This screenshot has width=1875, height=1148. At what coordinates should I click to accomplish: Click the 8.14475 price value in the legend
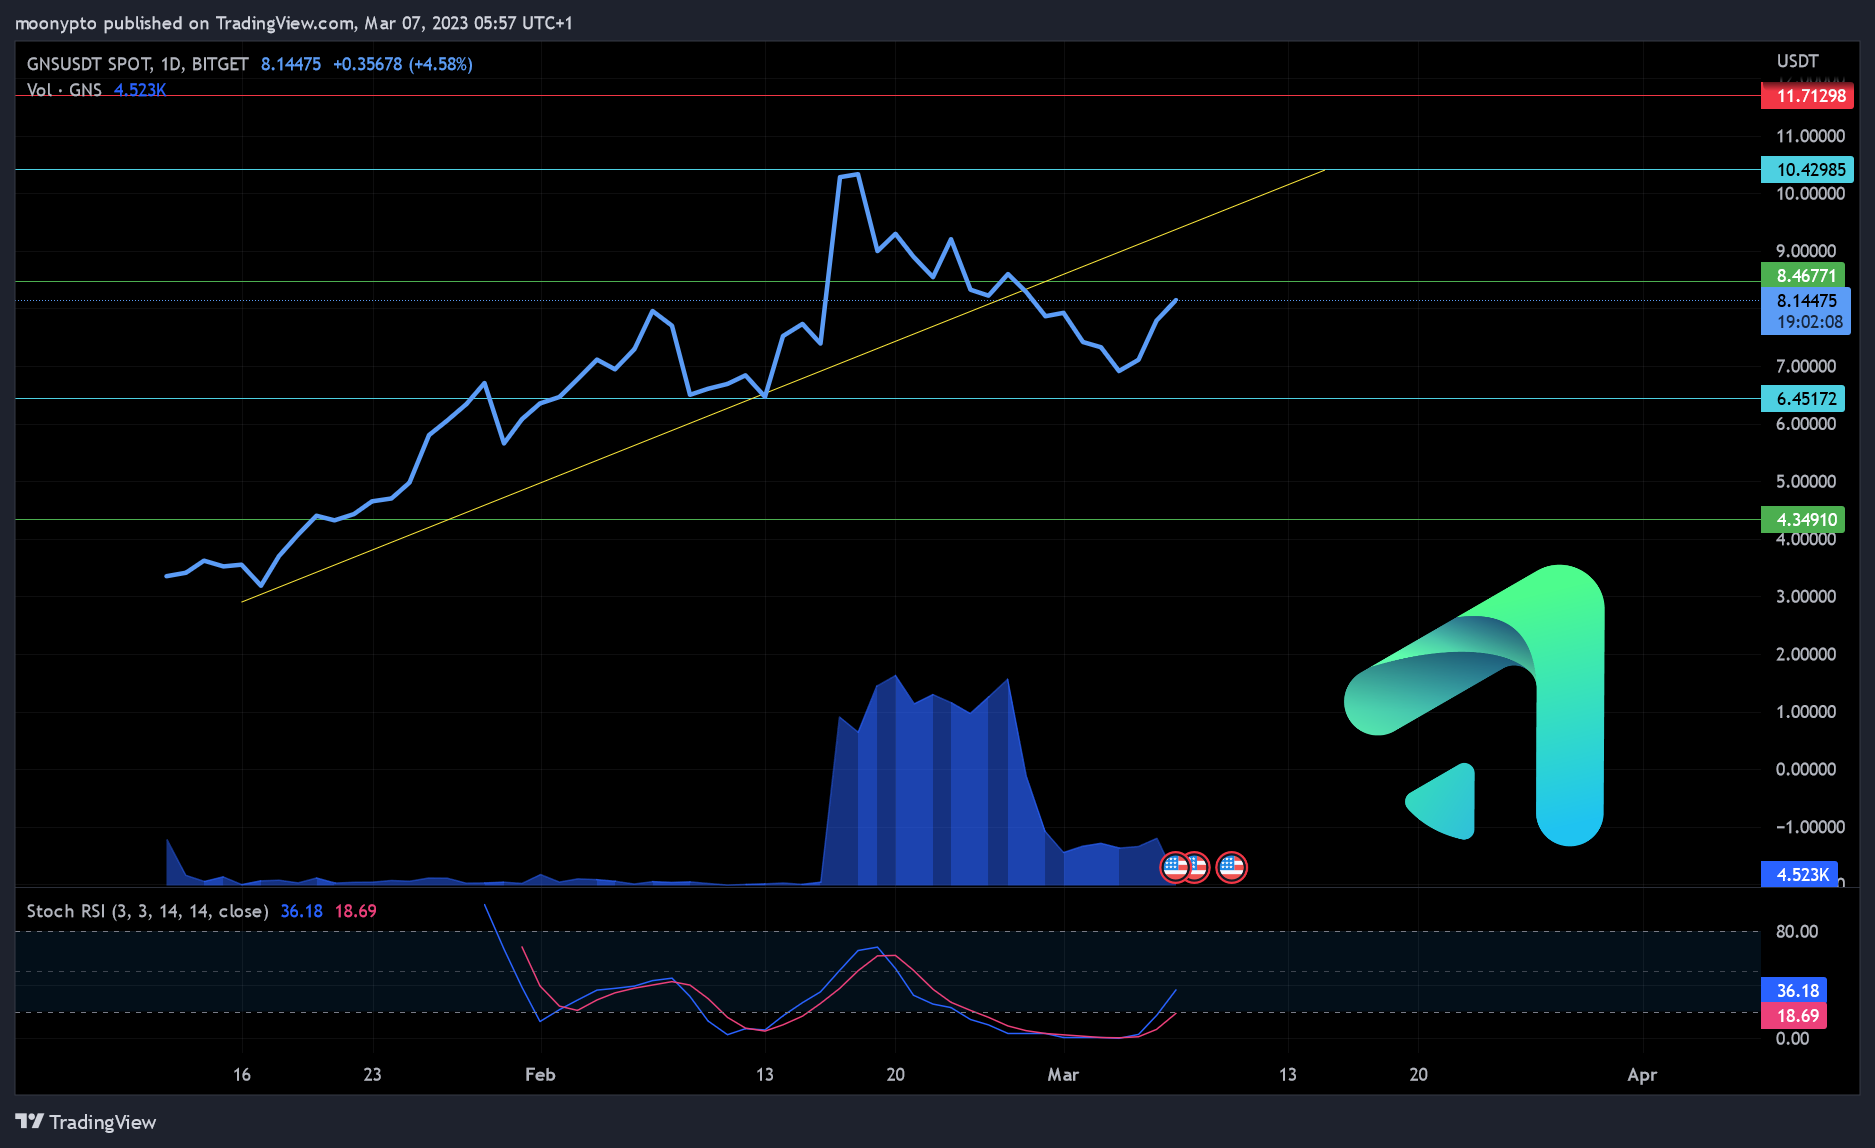point(291,64)
